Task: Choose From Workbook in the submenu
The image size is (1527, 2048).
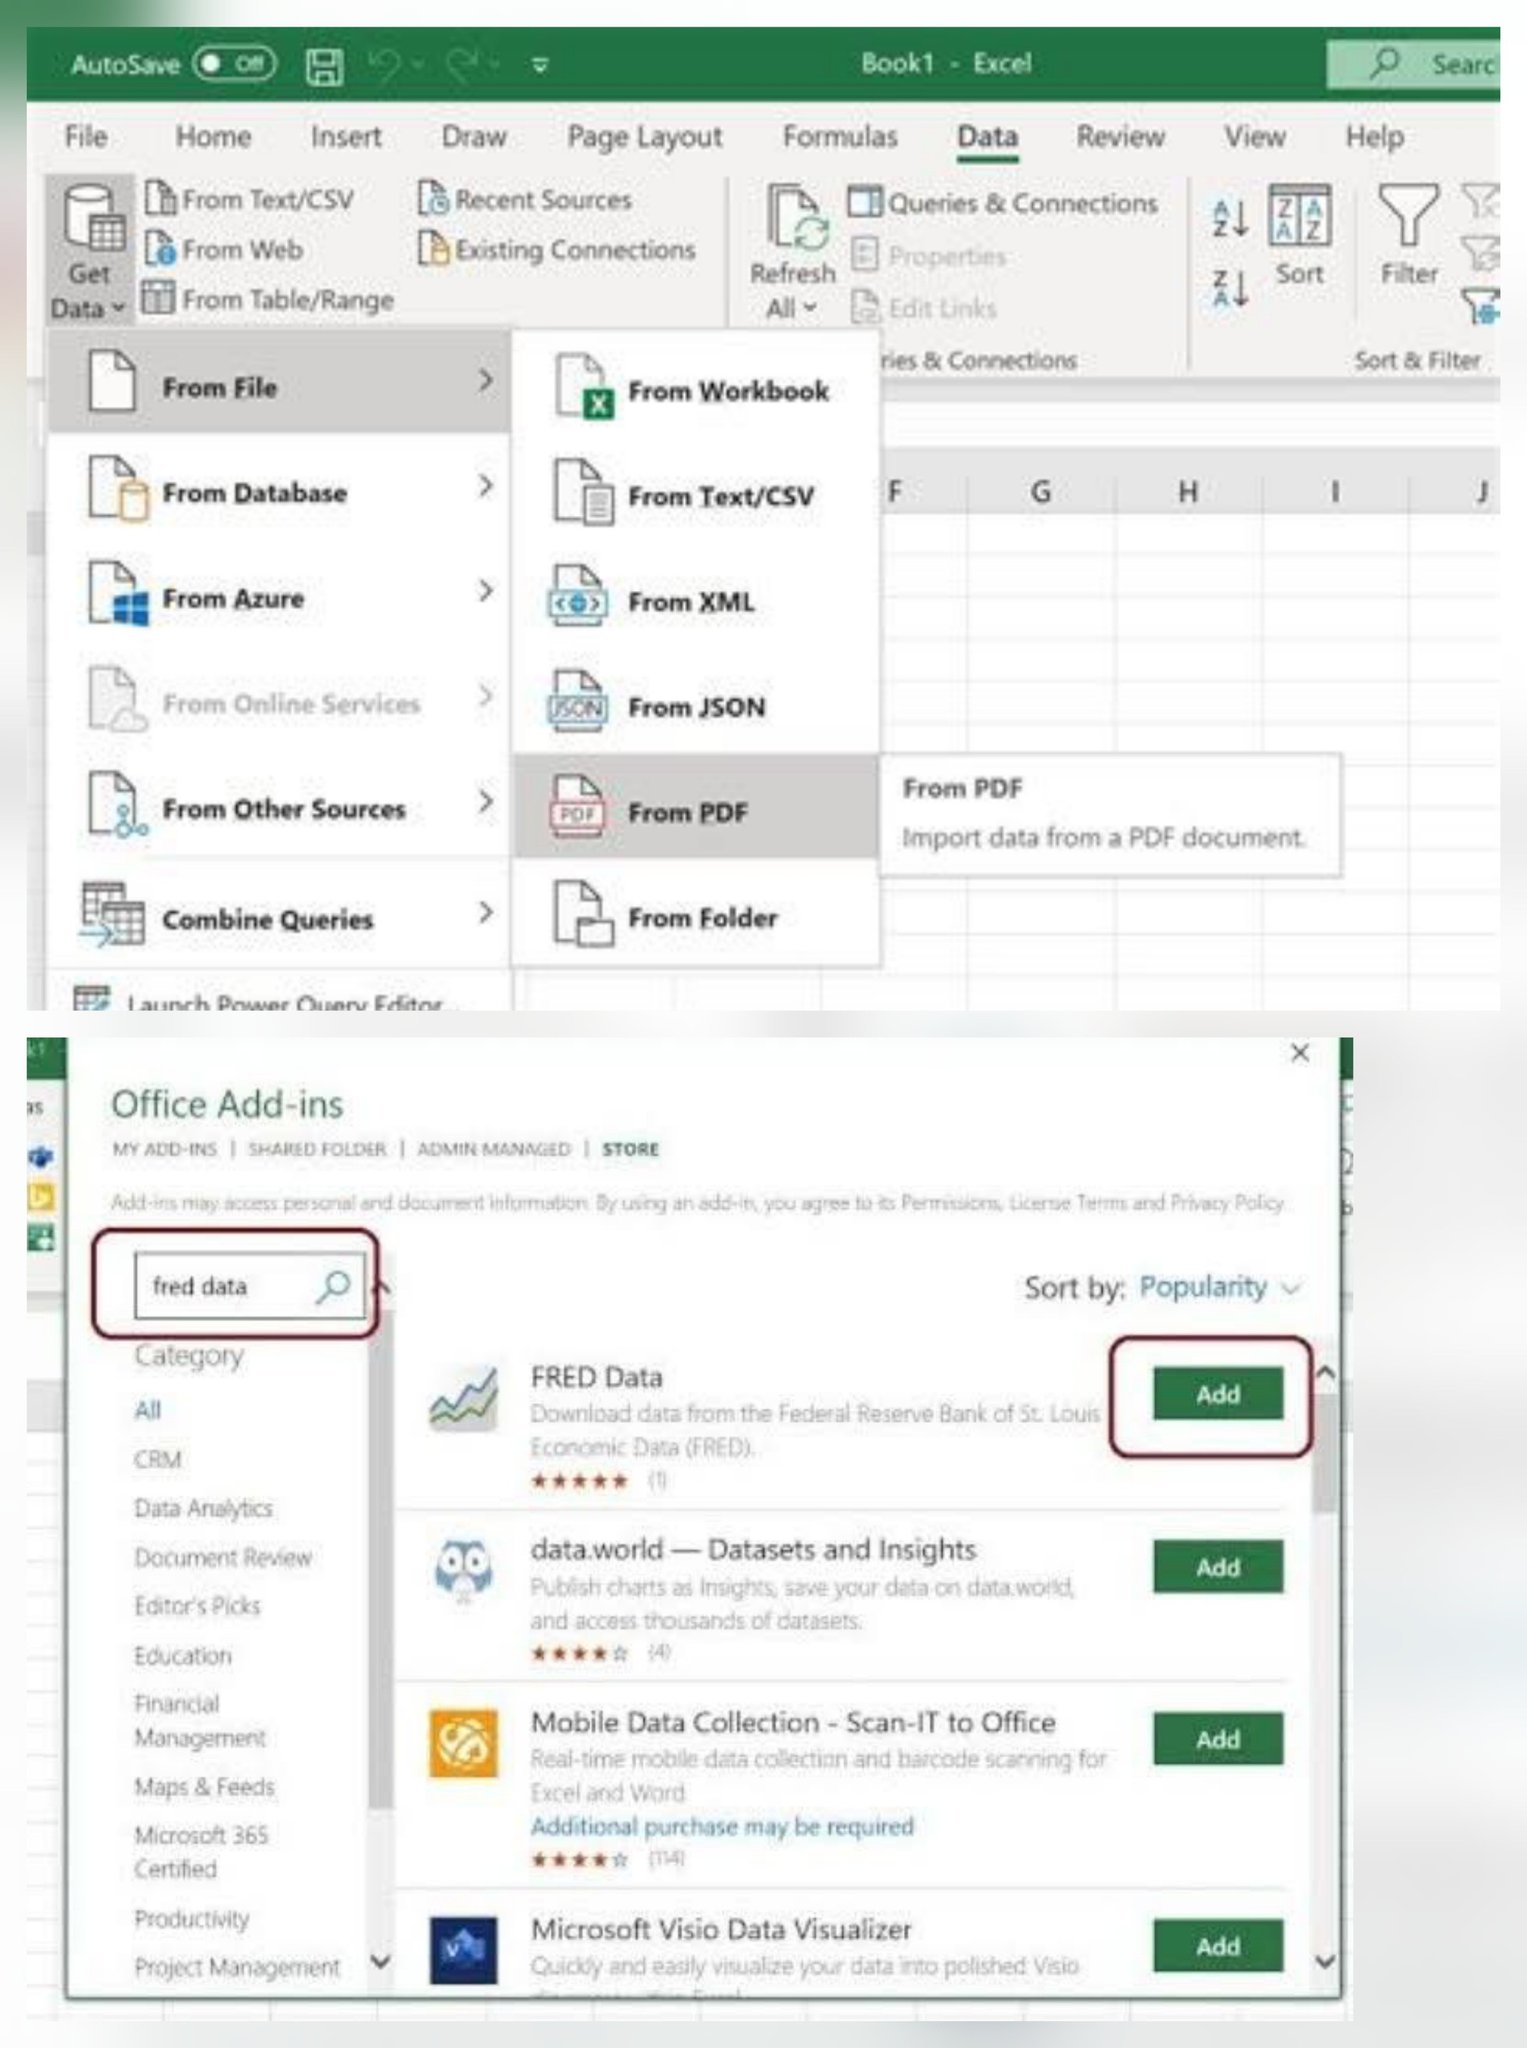Action: (696, 389)
